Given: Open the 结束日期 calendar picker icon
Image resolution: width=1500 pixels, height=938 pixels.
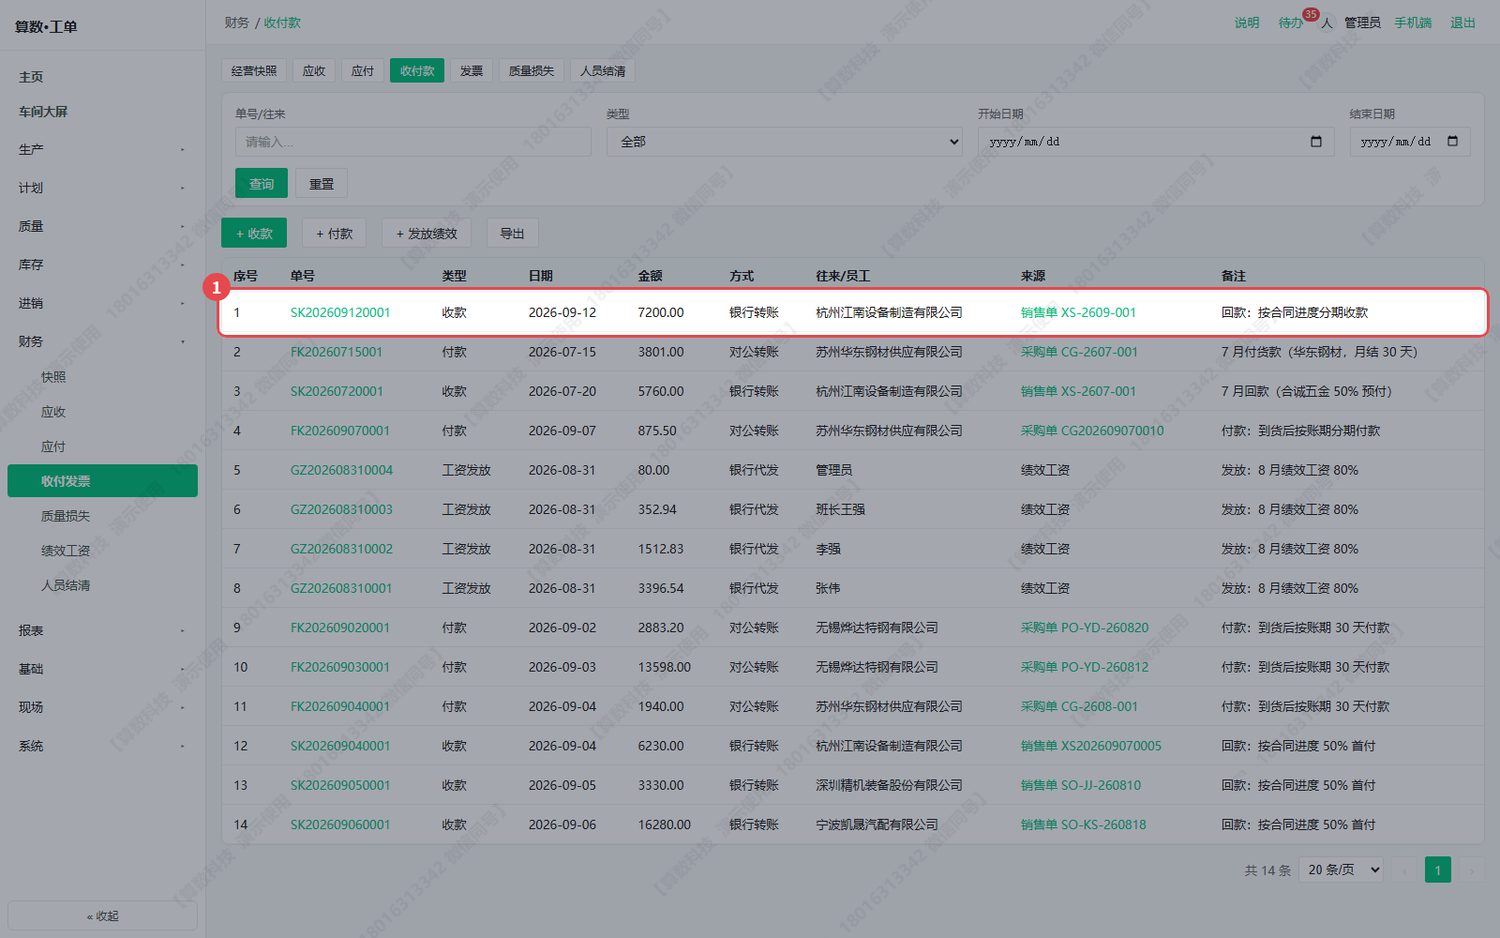Looking at the screenshot, I should [x=1453, y=142].
